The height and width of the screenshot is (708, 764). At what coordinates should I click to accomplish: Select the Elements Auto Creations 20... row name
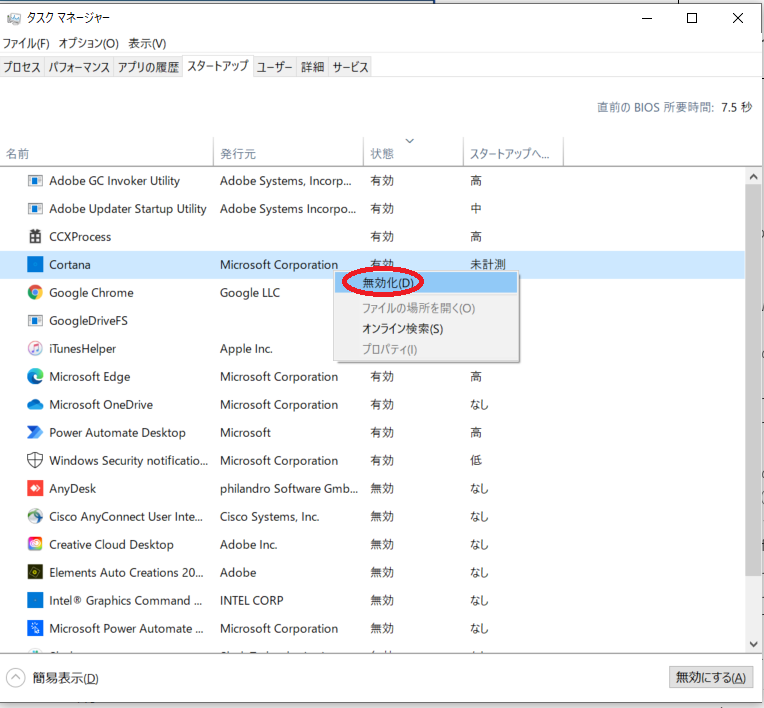point(126,573)
